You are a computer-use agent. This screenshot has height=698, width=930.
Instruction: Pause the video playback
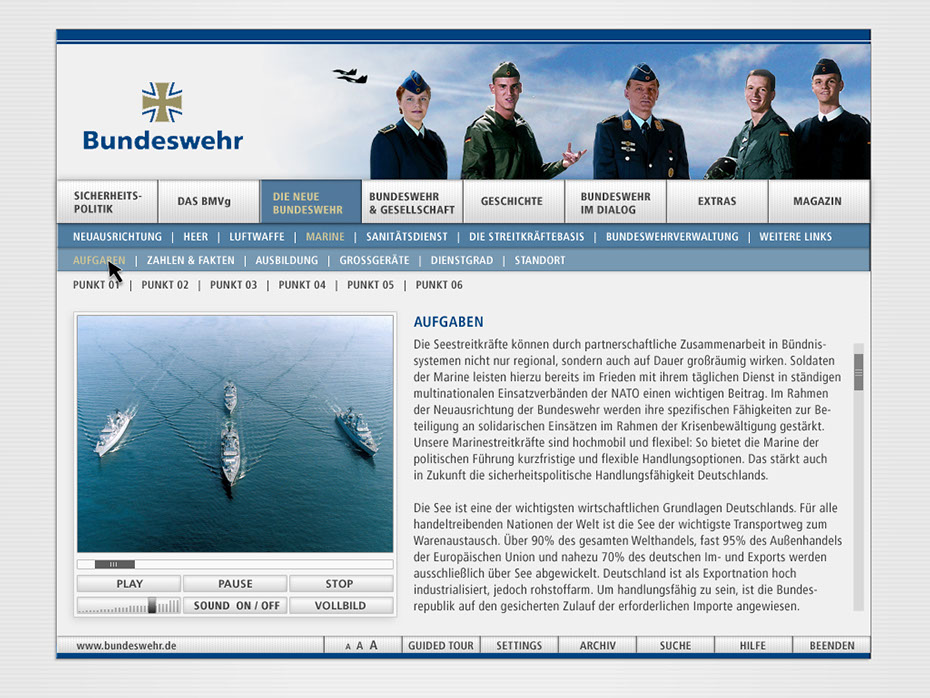click(x=235, y=584)
